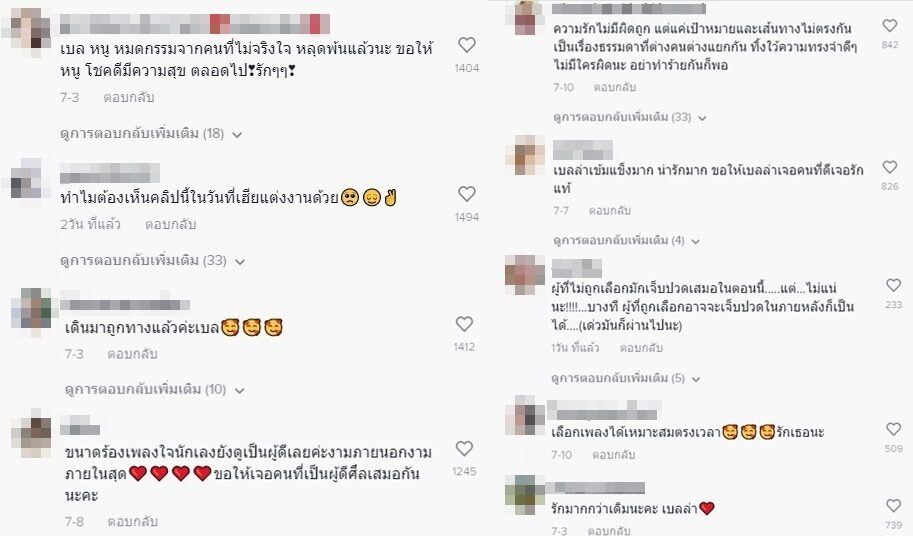Like the comment with 826 likes
Screen dimensions: 913x536
tap(890, 167)
